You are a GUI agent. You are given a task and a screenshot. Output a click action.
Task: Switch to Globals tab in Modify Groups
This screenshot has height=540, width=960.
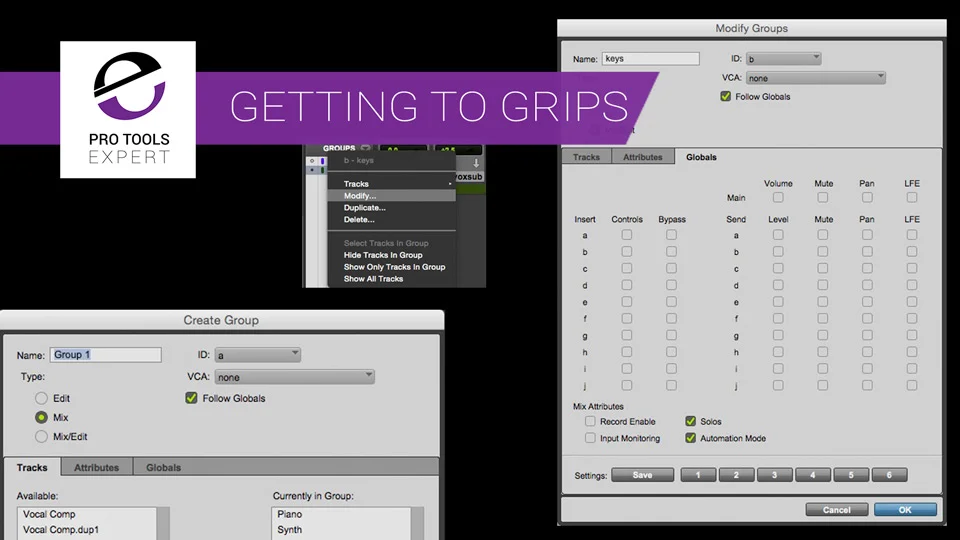(701, 157)
